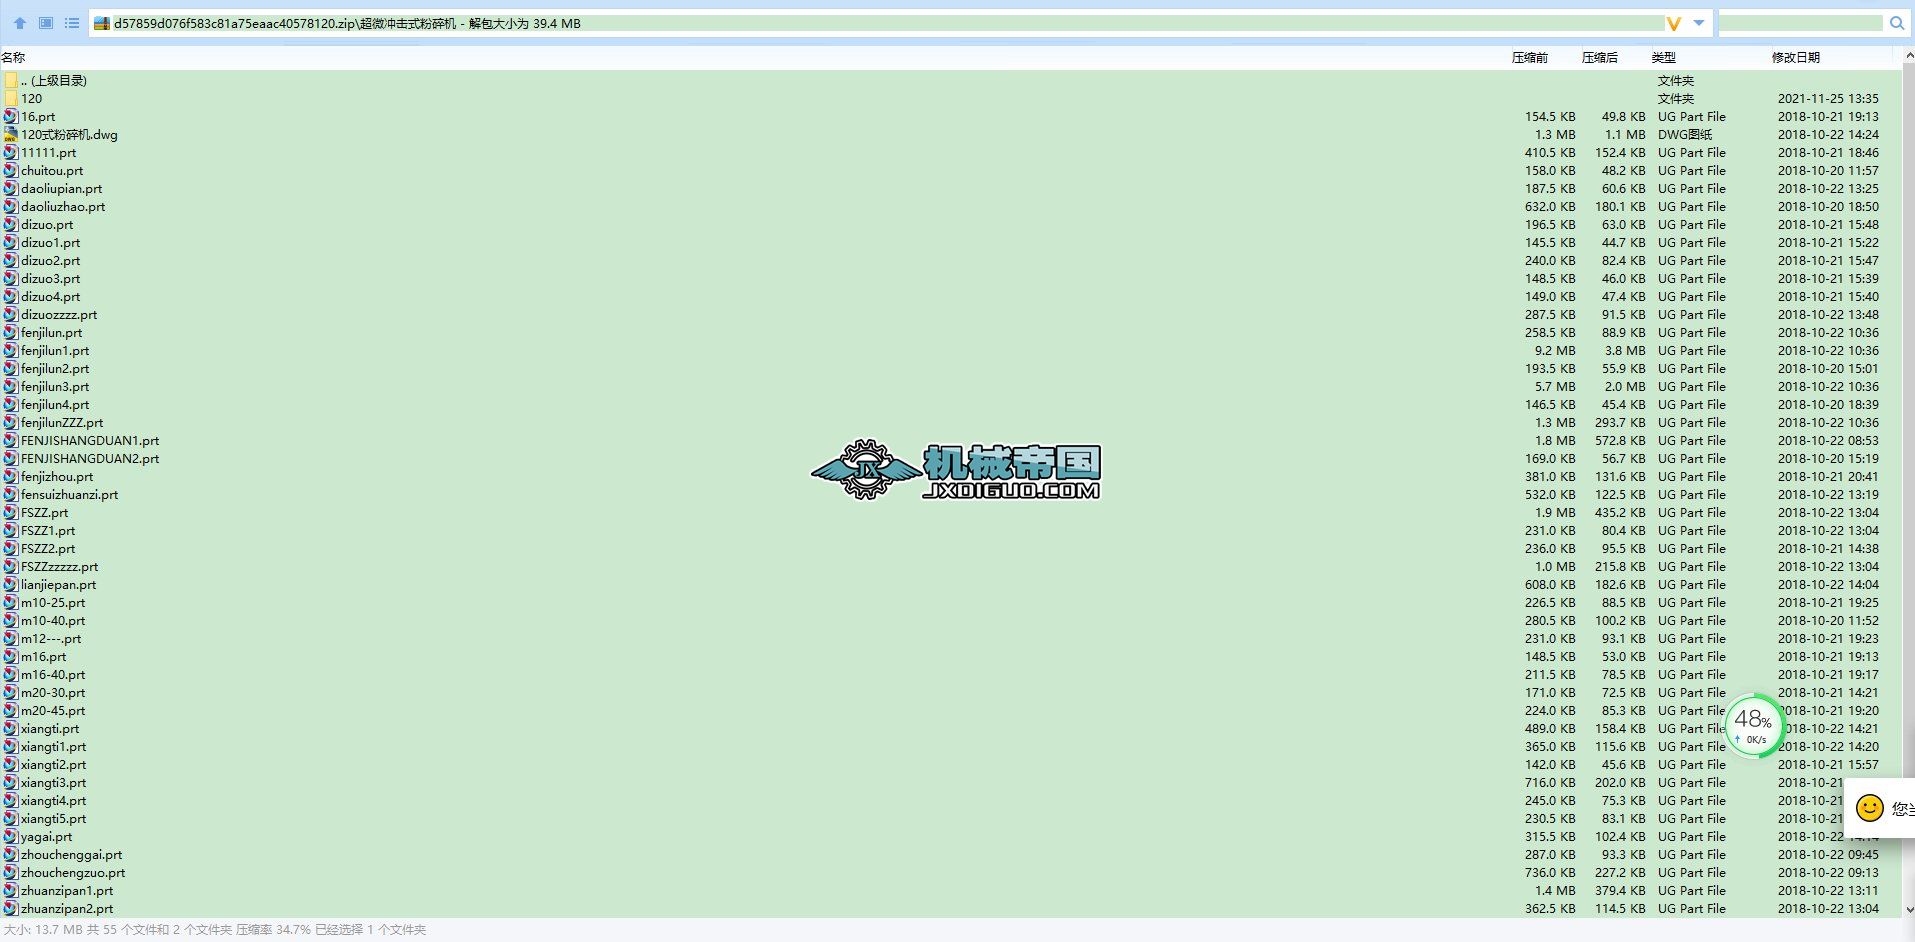Click the lianjiepan.prt file icon
Viewport: 1915px width, 942px height.
(11, 585)
